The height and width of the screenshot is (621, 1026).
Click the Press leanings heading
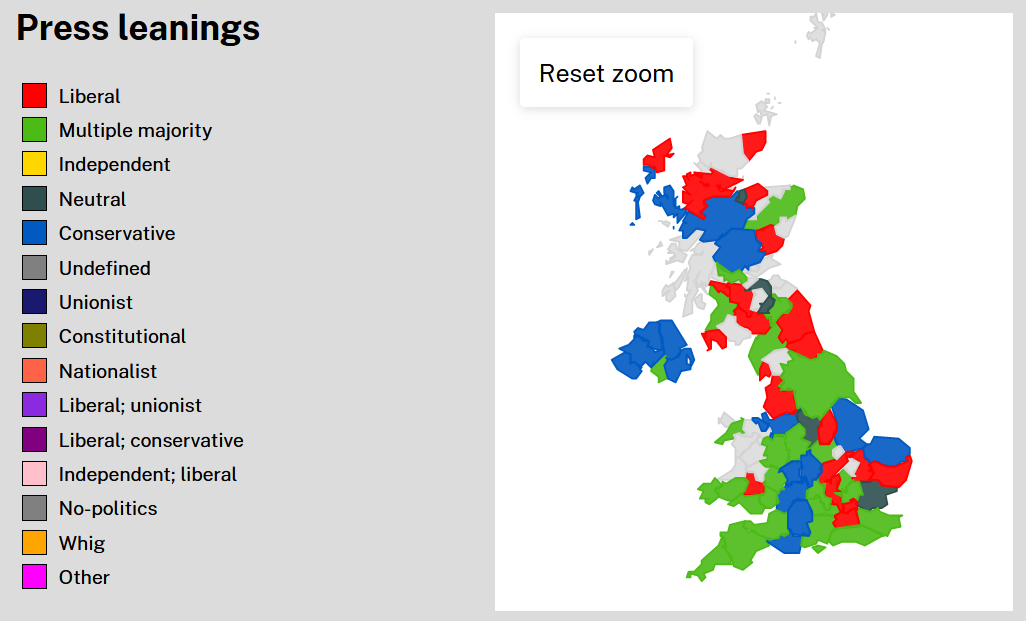[138, 28]
